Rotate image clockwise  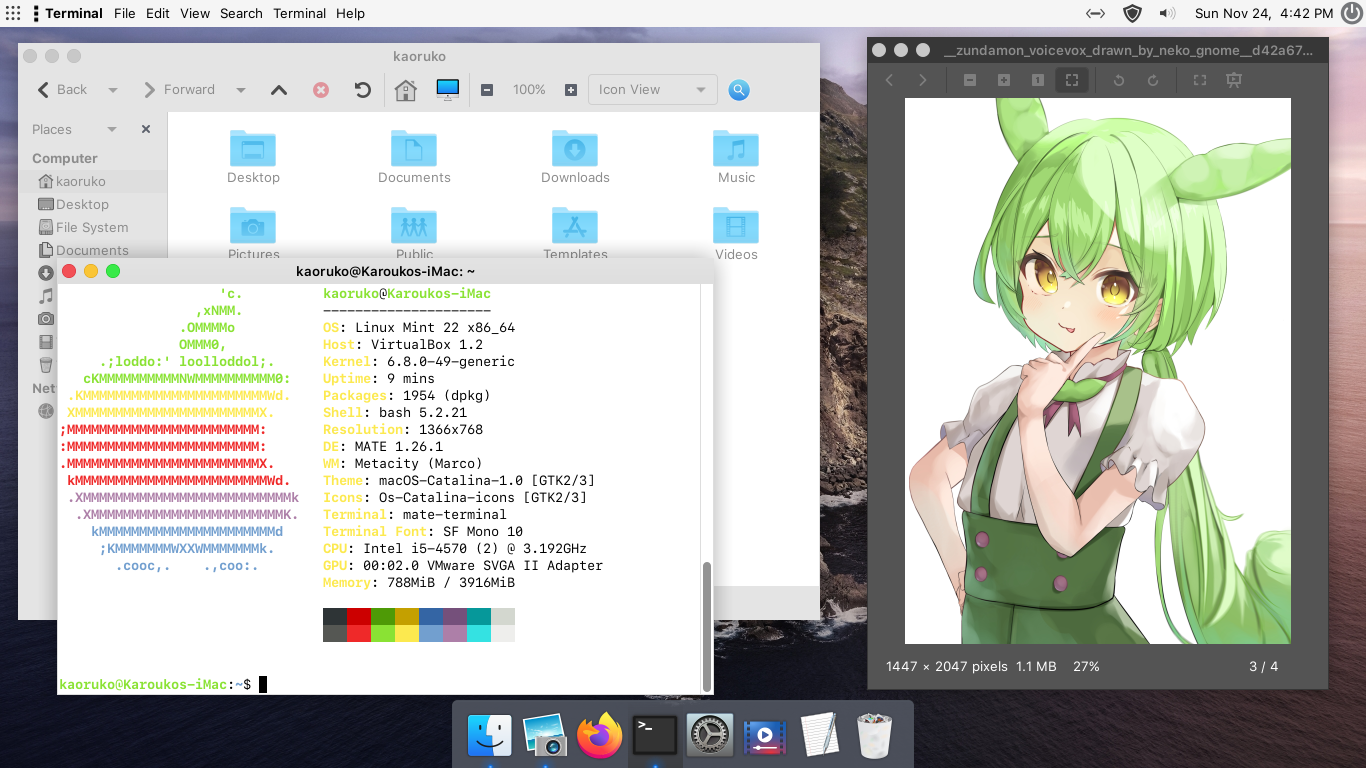point(1153,80)
